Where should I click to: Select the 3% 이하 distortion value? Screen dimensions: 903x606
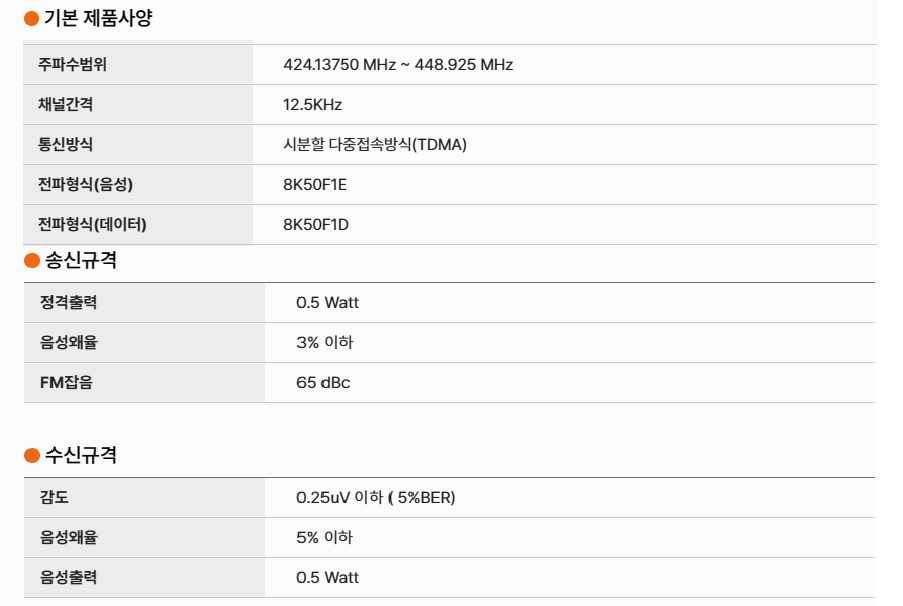click(324, 343)
